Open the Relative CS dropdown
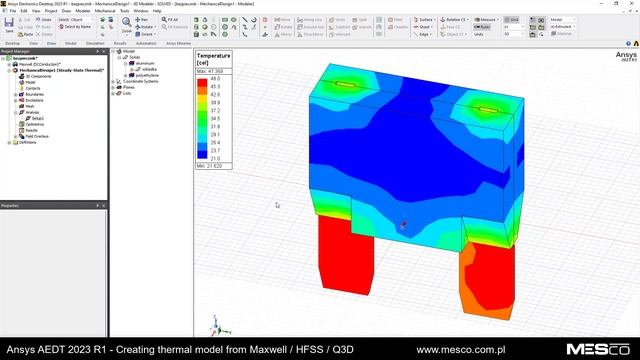The height and width of the screenshot is (360, 640). click(x=455, y=20)
